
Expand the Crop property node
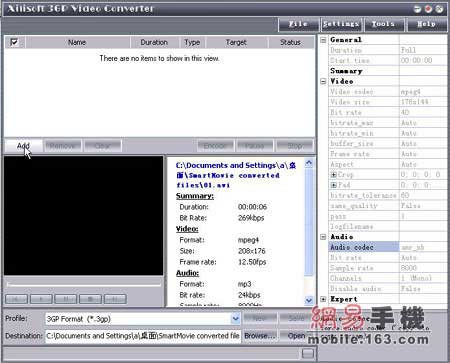point(333,174)
